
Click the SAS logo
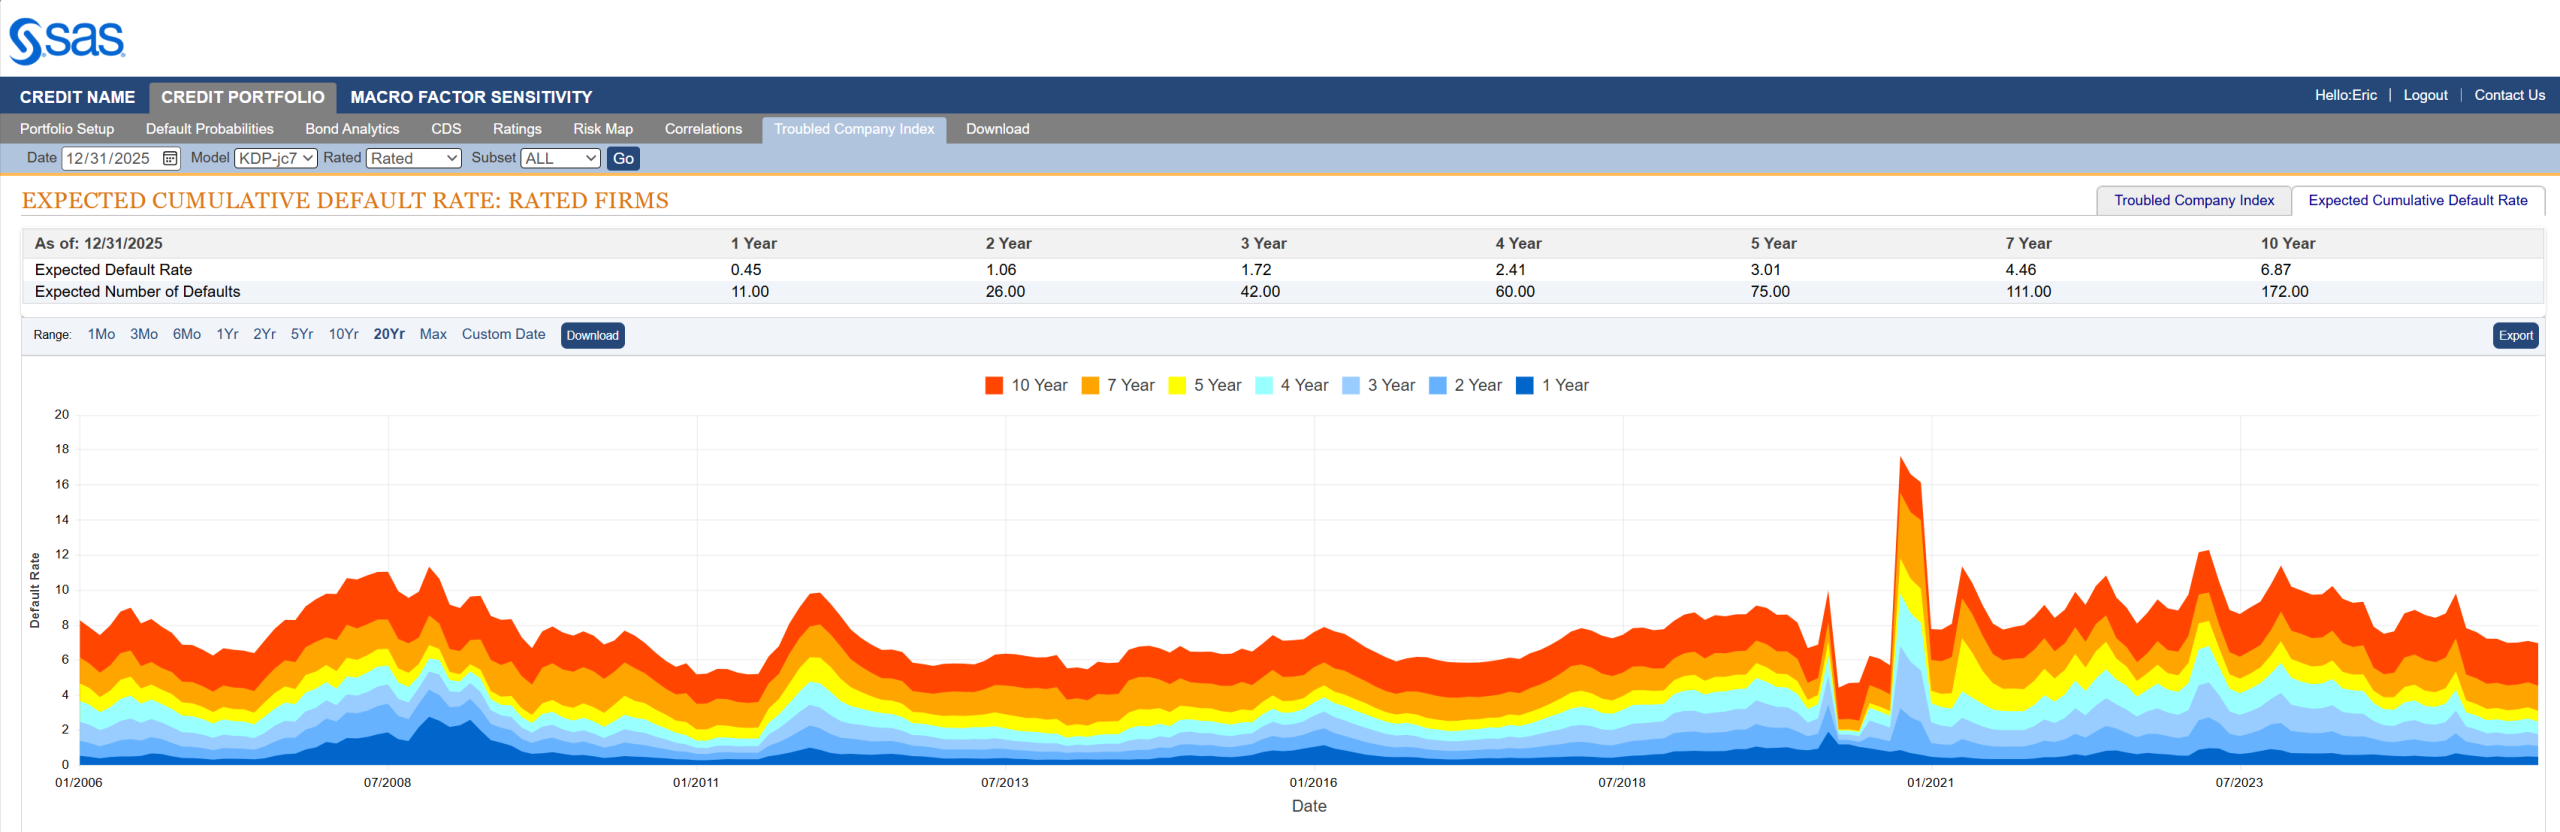[x=67, y=41]
